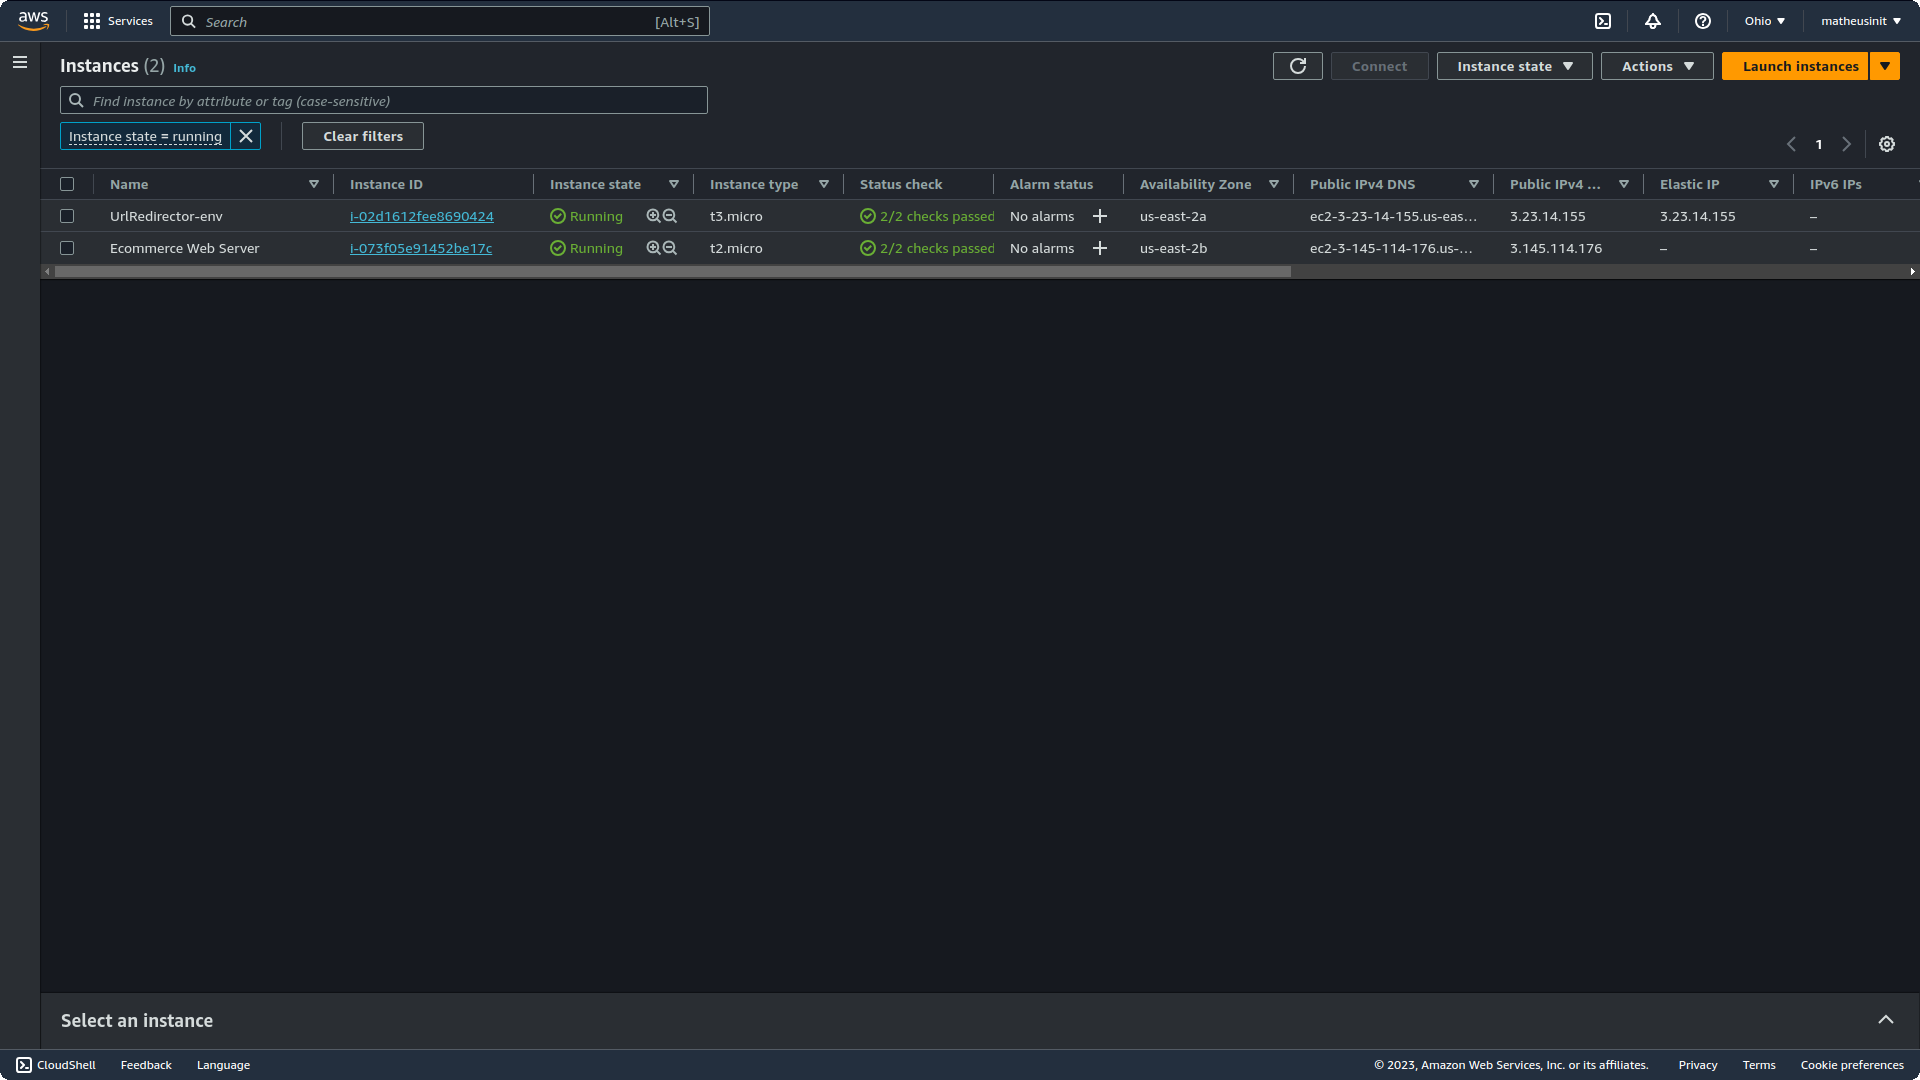Image resolution: width=1920 pixels, height=1080 pixels.
Task: Zoom in on UrlRedirector-env instance state details
Action: click(x=652, y=215)
